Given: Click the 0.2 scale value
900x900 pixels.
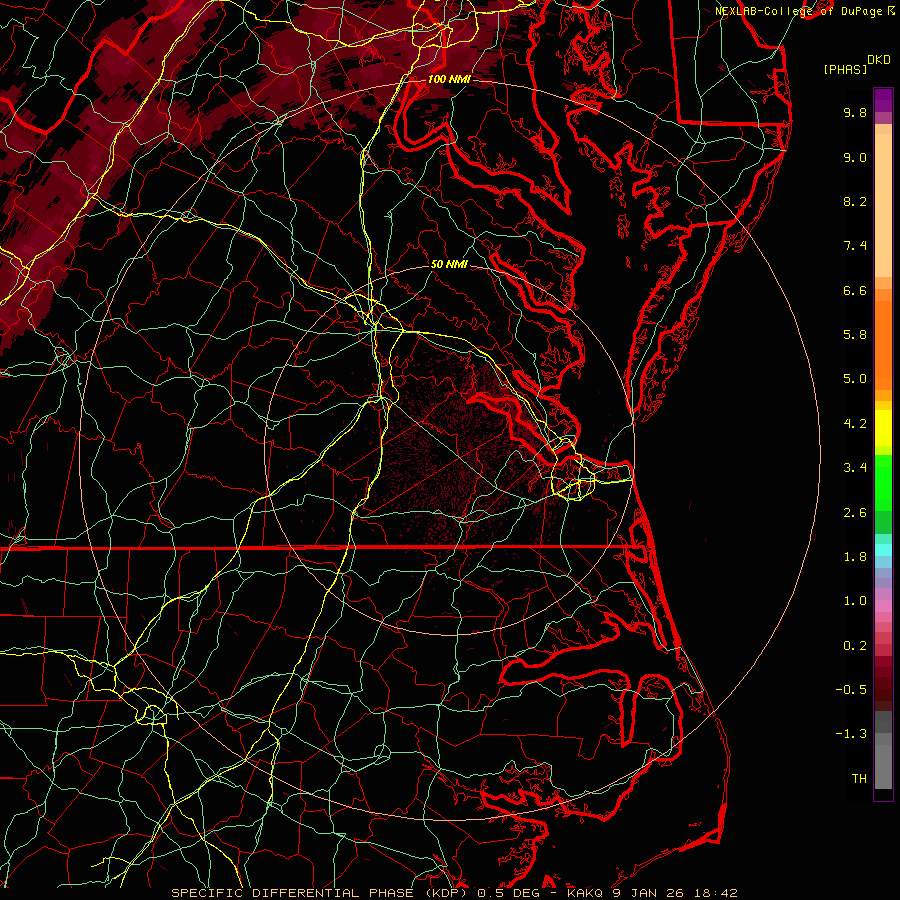Looking at the screenshot, I should [855, 646].
